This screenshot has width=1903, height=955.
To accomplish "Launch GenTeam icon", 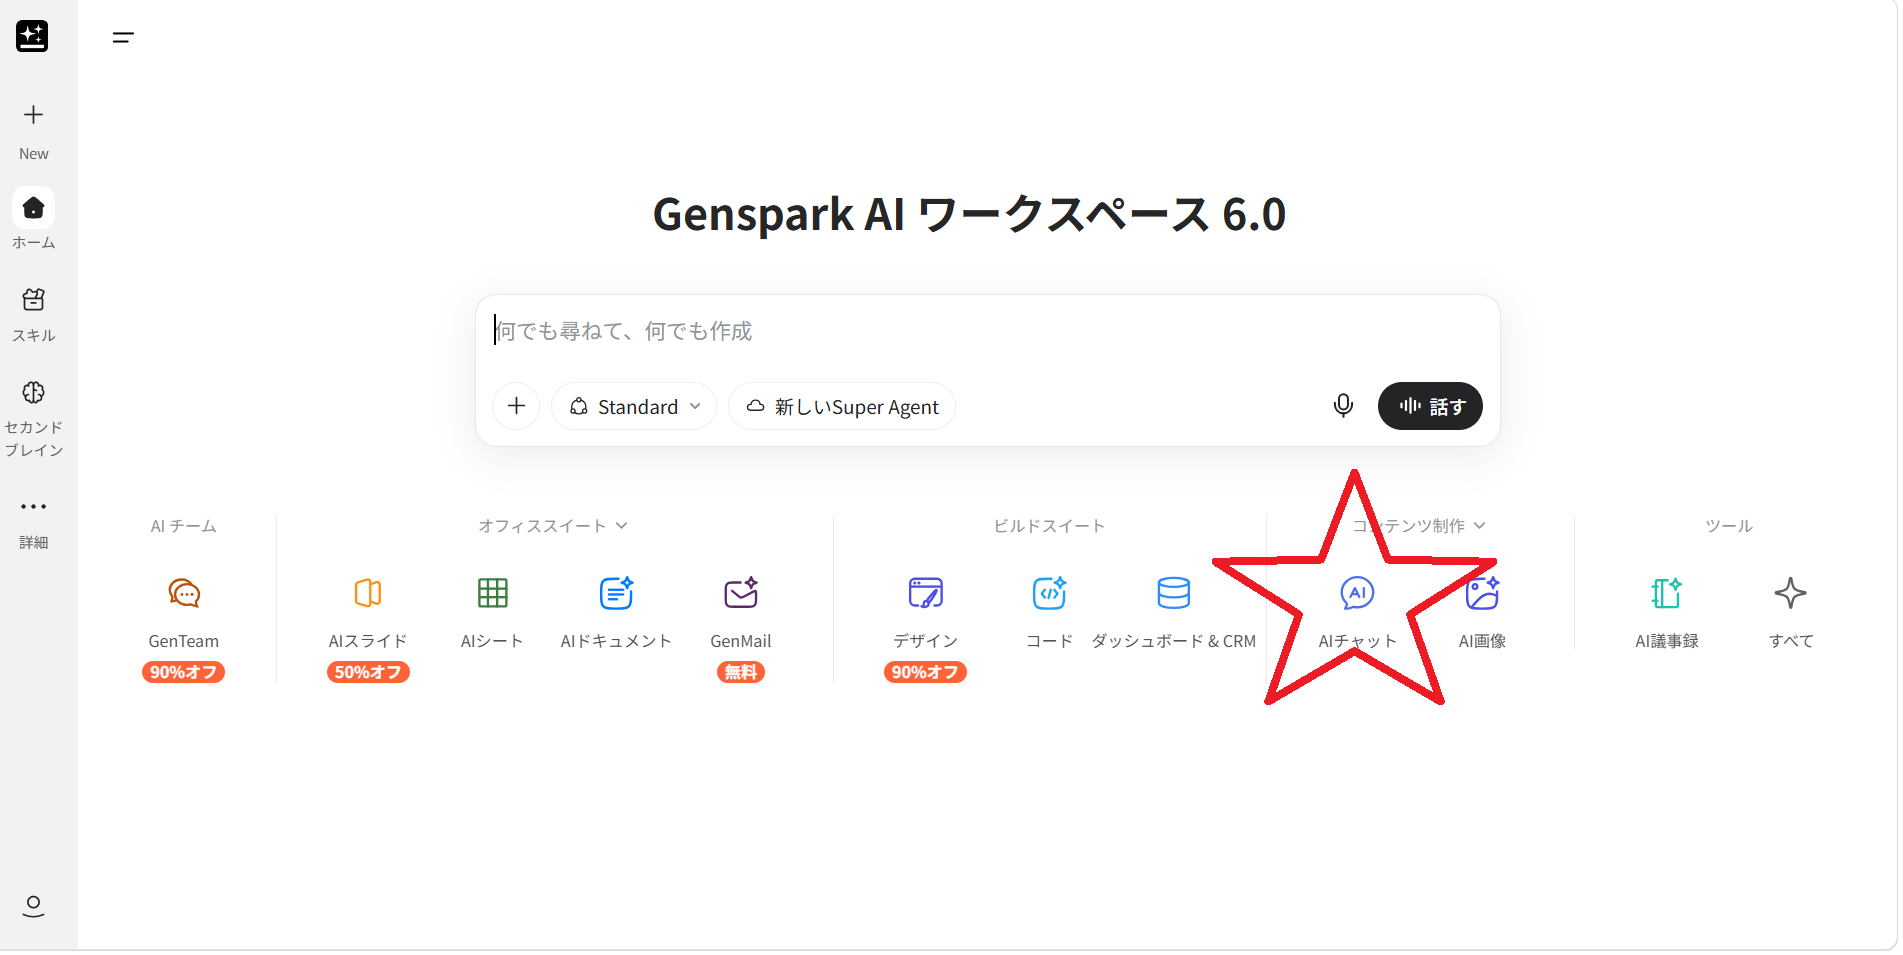I will [184, 593].
